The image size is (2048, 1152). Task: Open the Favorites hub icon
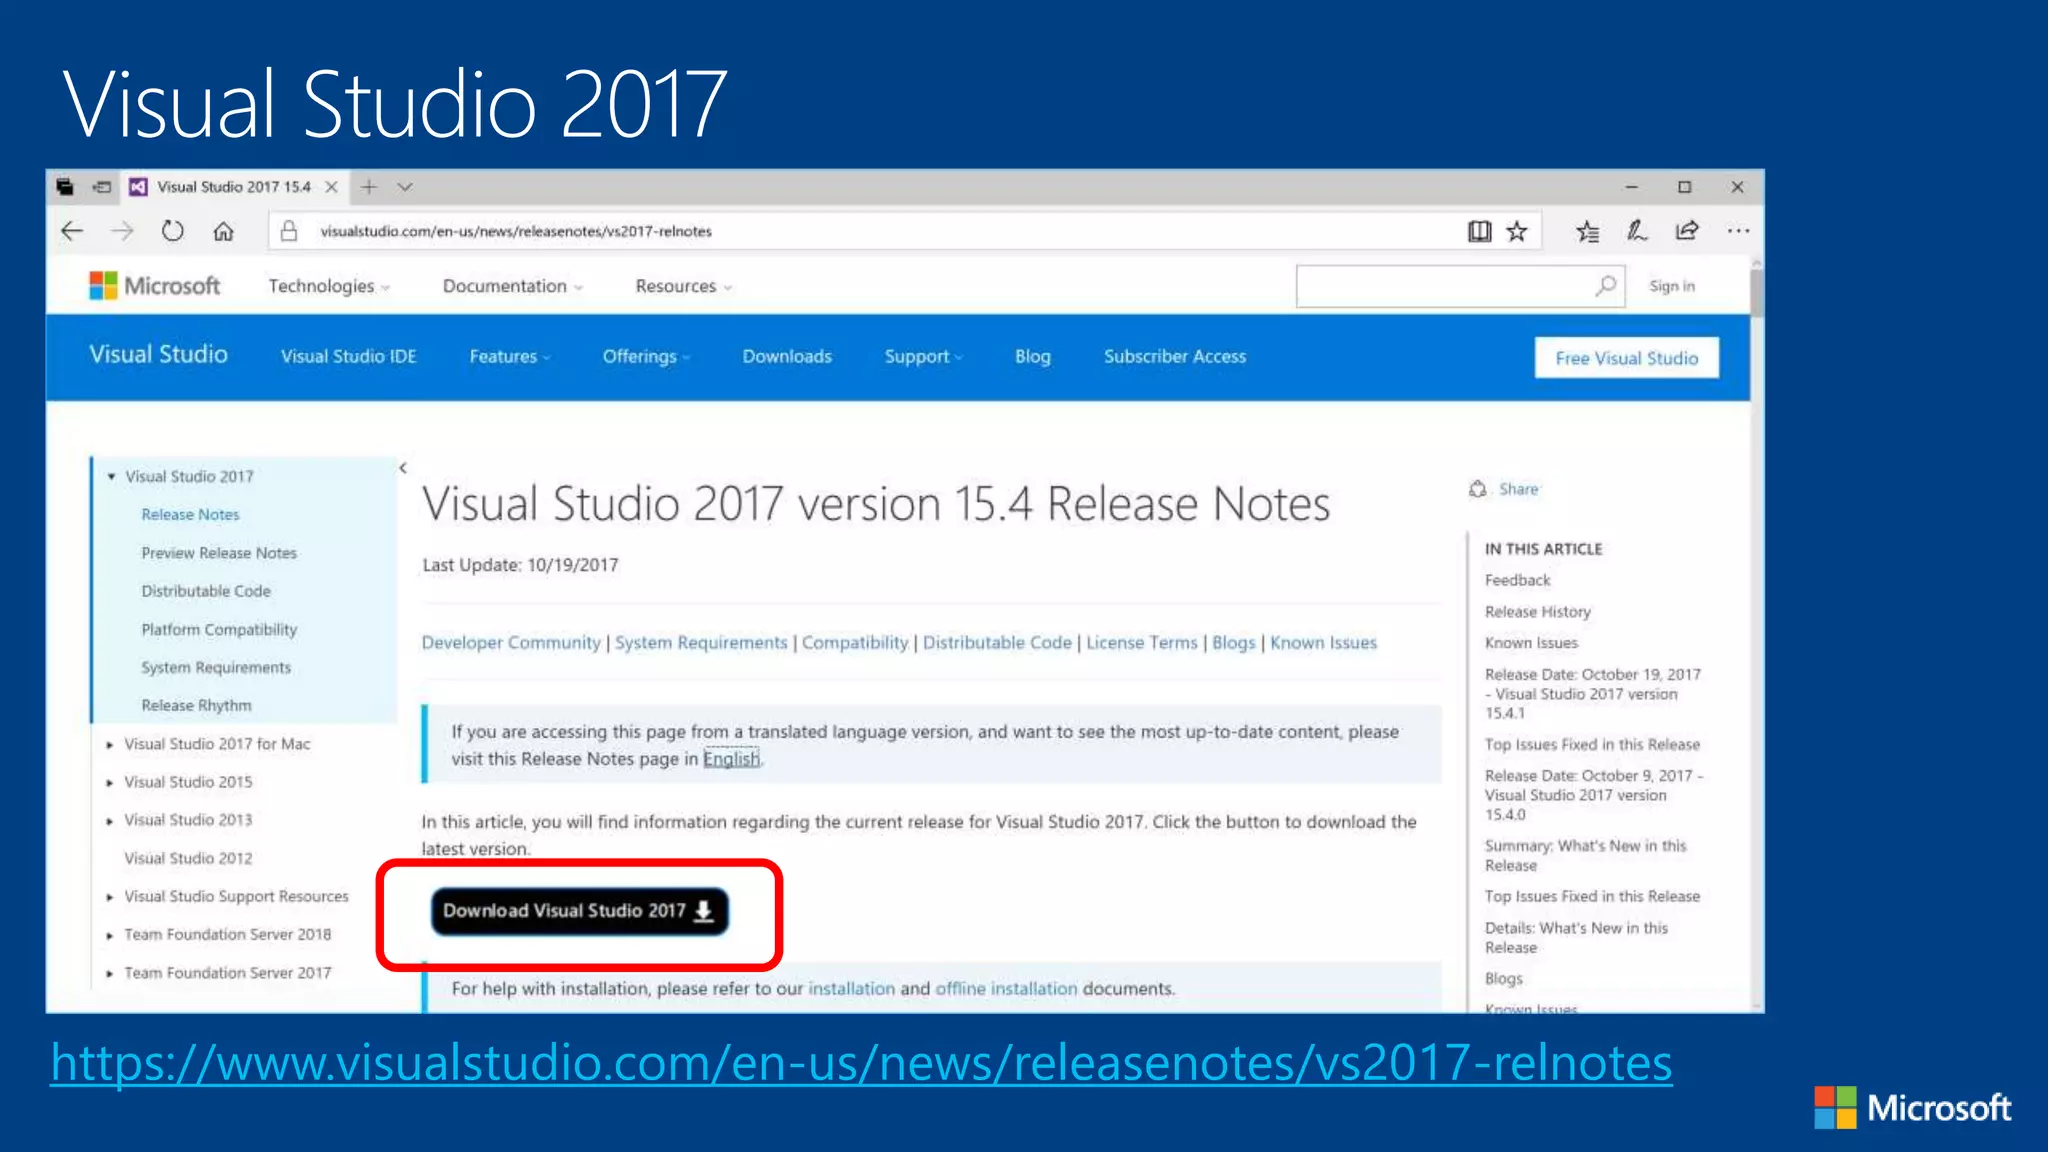point(1587,231)
